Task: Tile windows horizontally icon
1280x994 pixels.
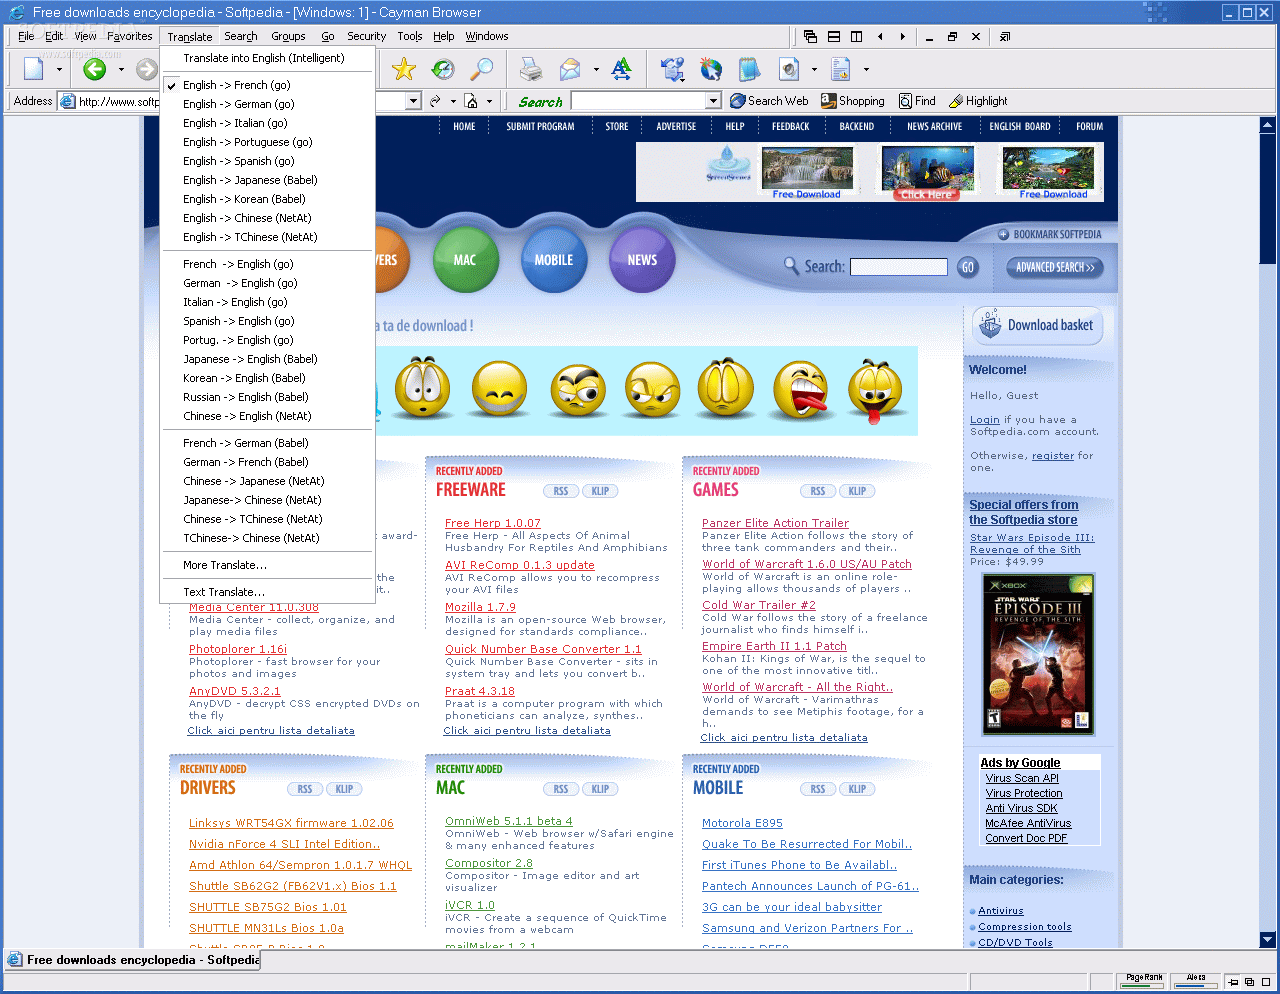Action: (x=834, y=36)
